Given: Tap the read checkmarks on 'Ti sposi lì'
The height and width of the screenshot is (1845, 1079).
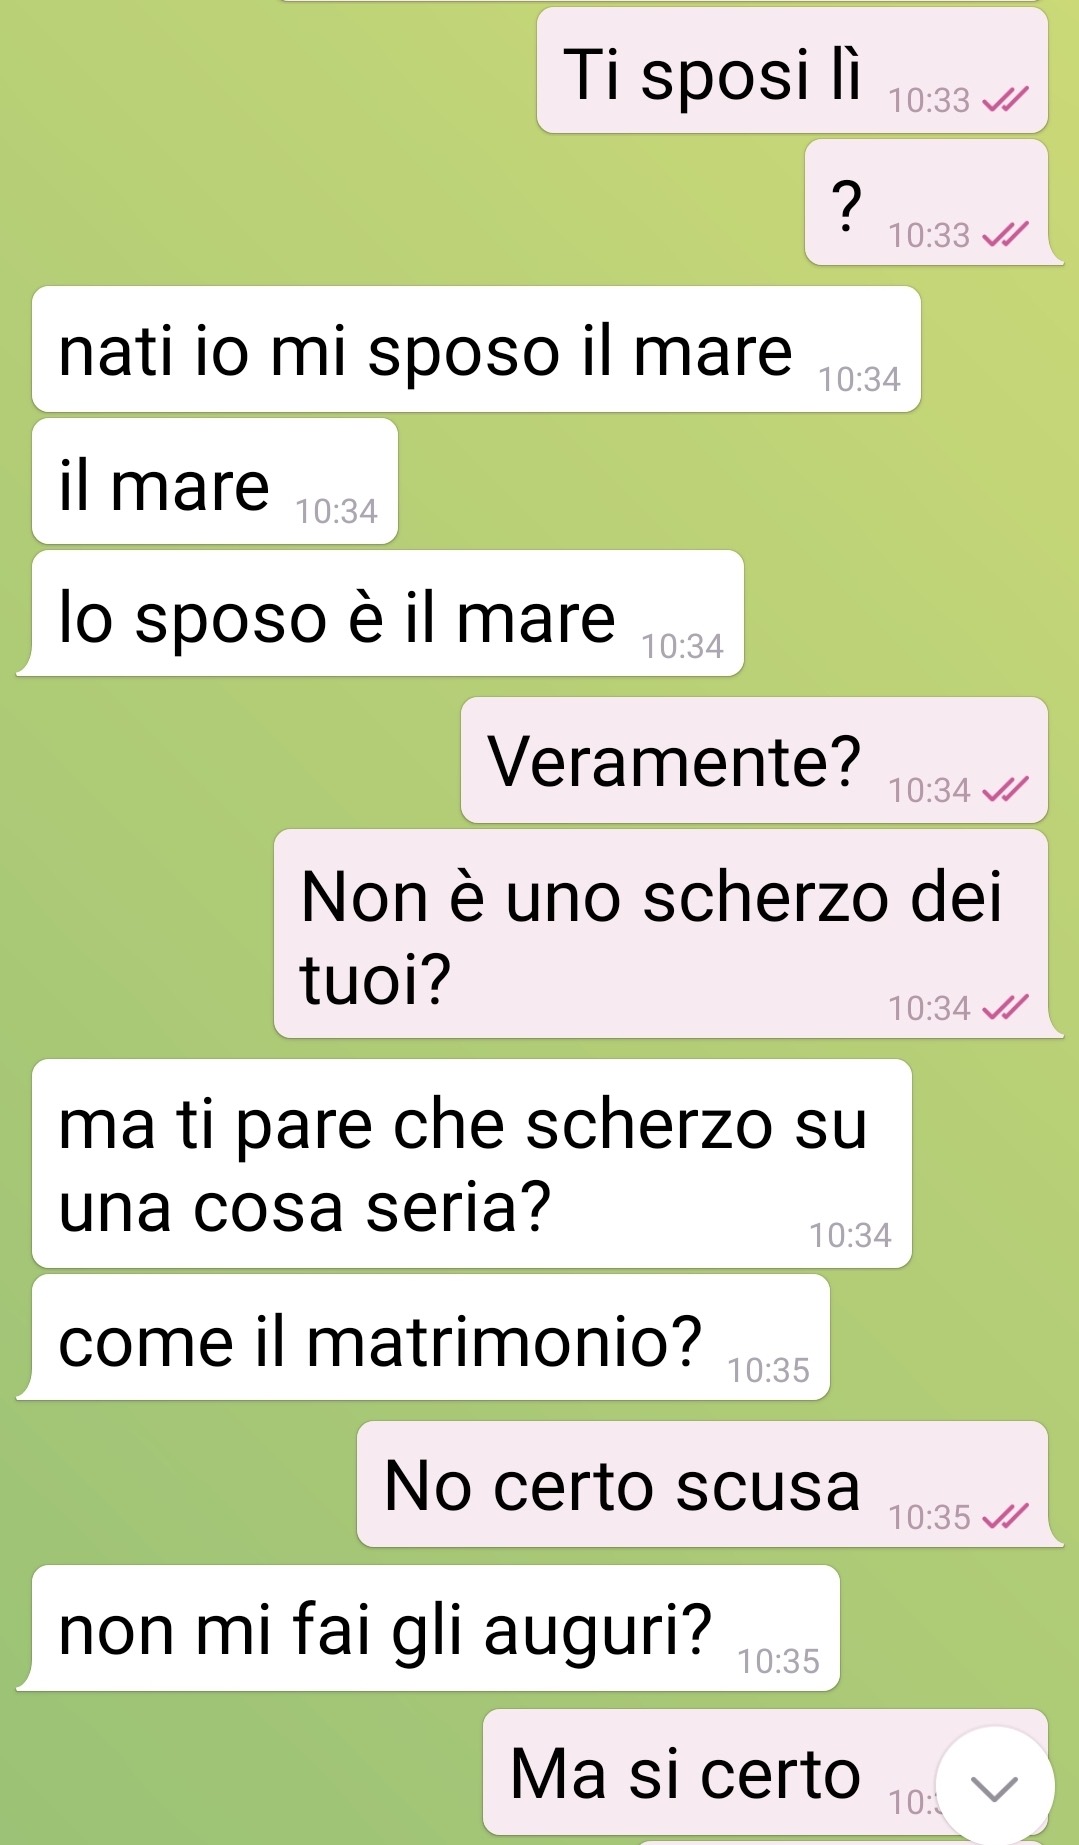Looking at the screenshot, I should click(x=1004, y=100).
